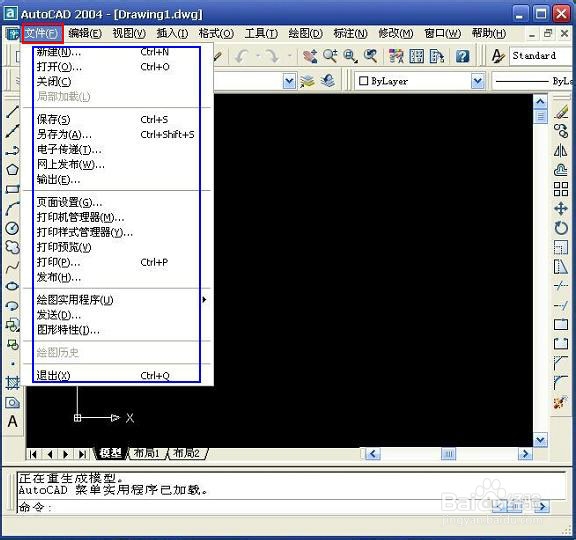Click the vertical scrollbar down arrow
Image resolution: width=576 pixels, height=540 pixels.
[x=540, y=440]
